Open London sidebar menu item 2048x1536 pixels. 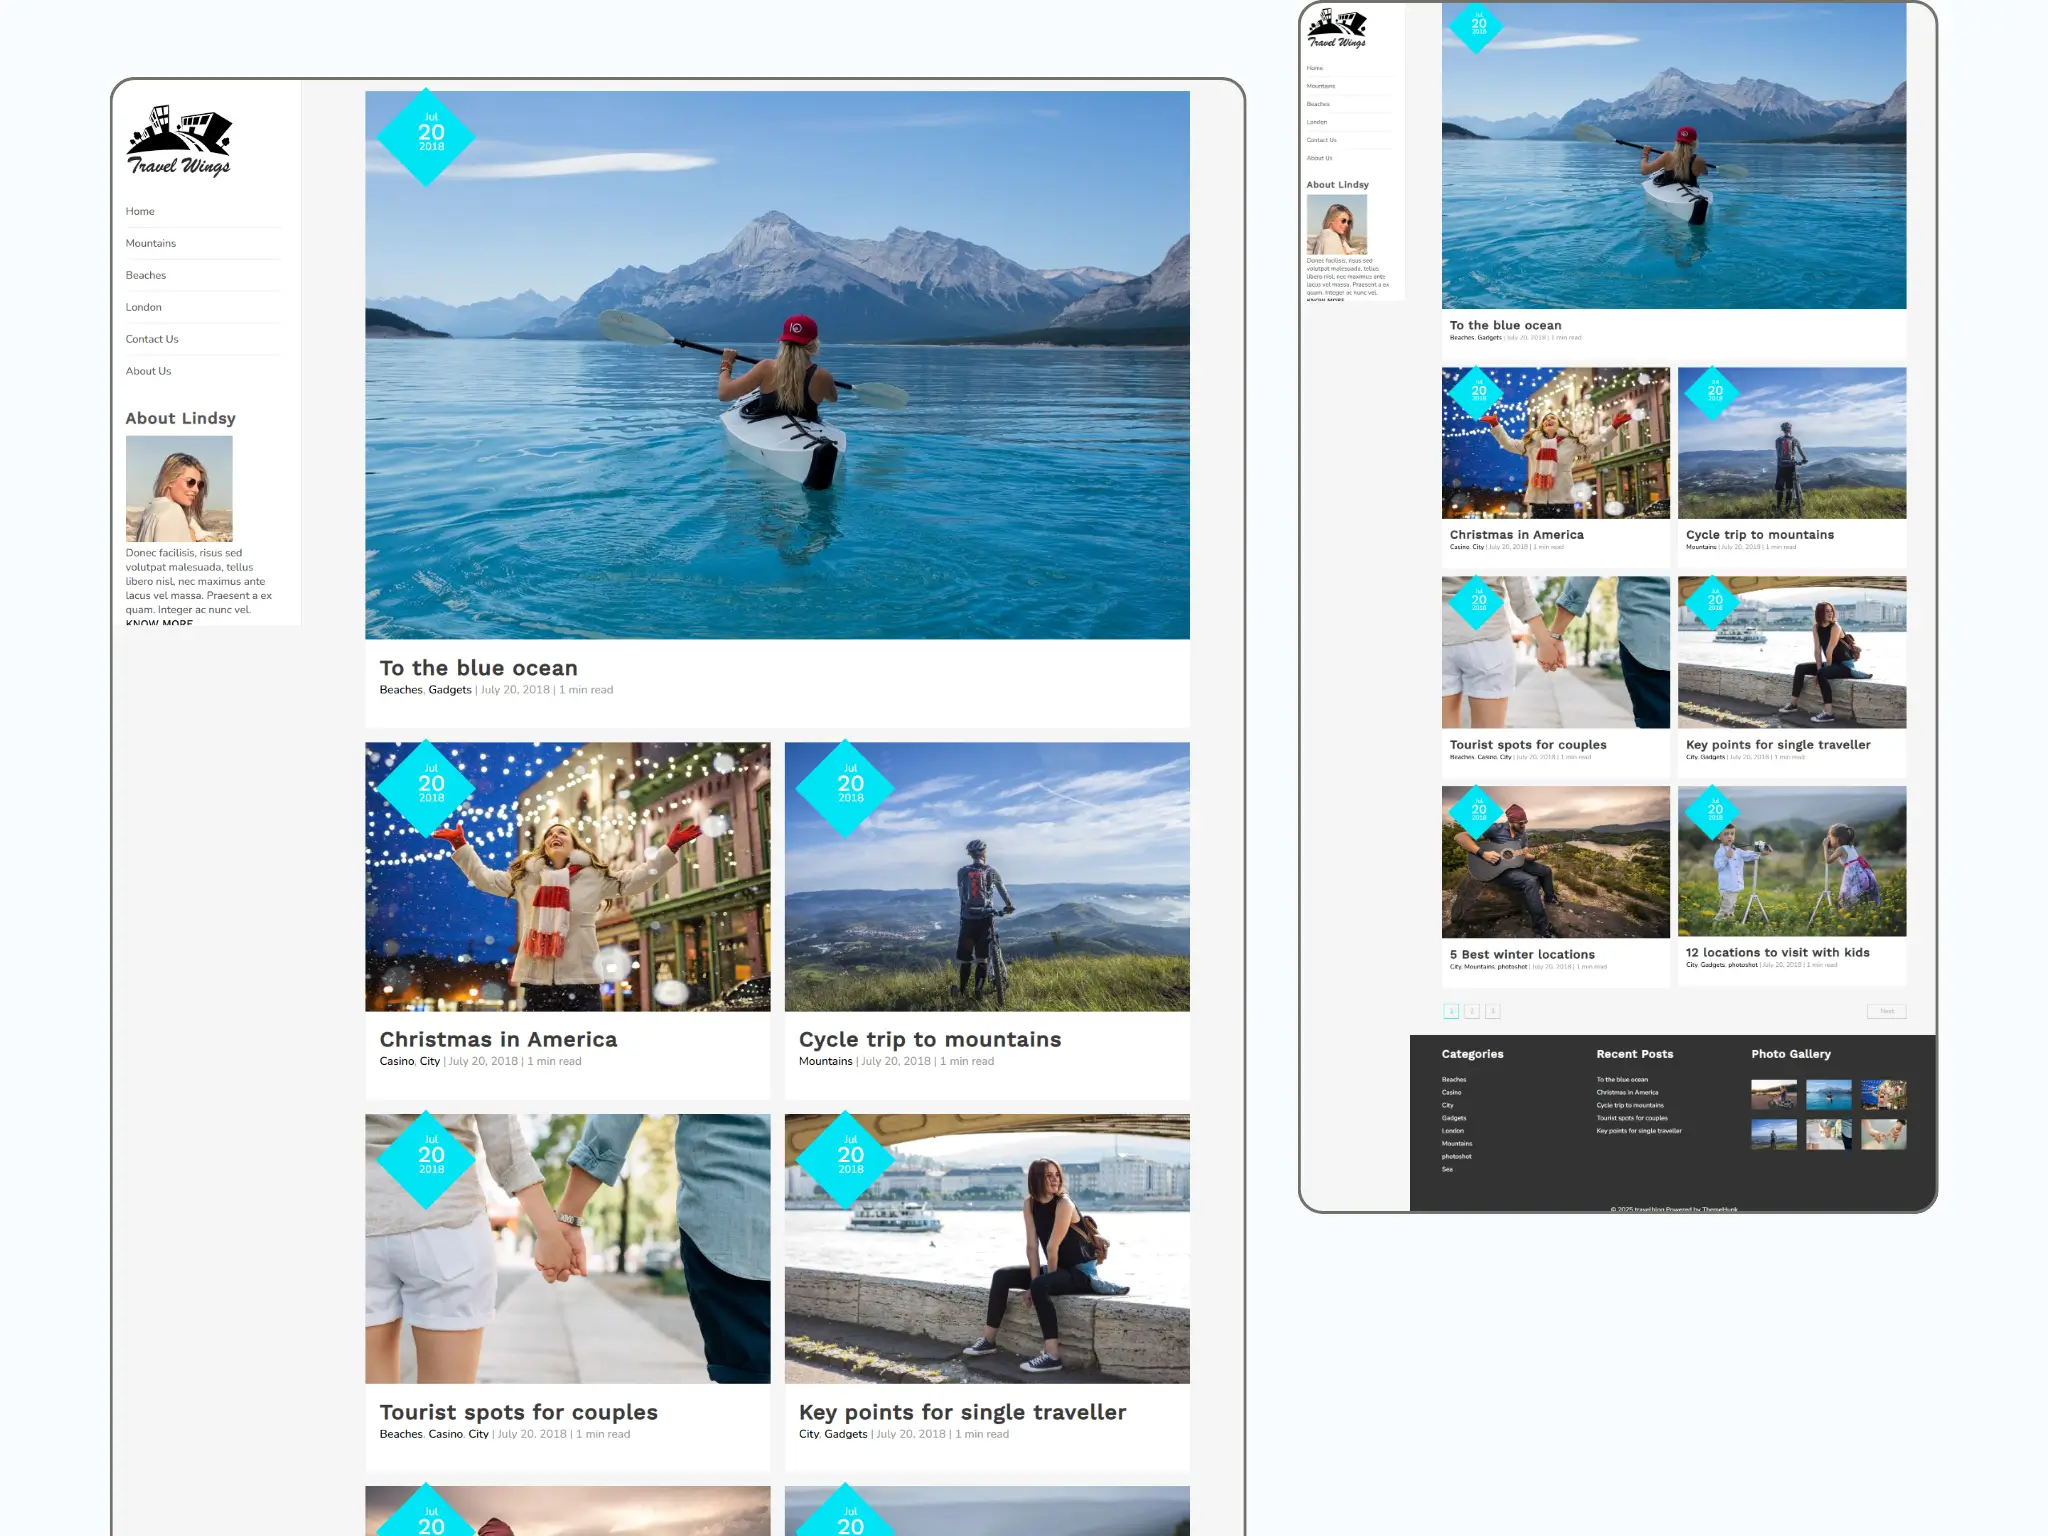pos(144,307)
